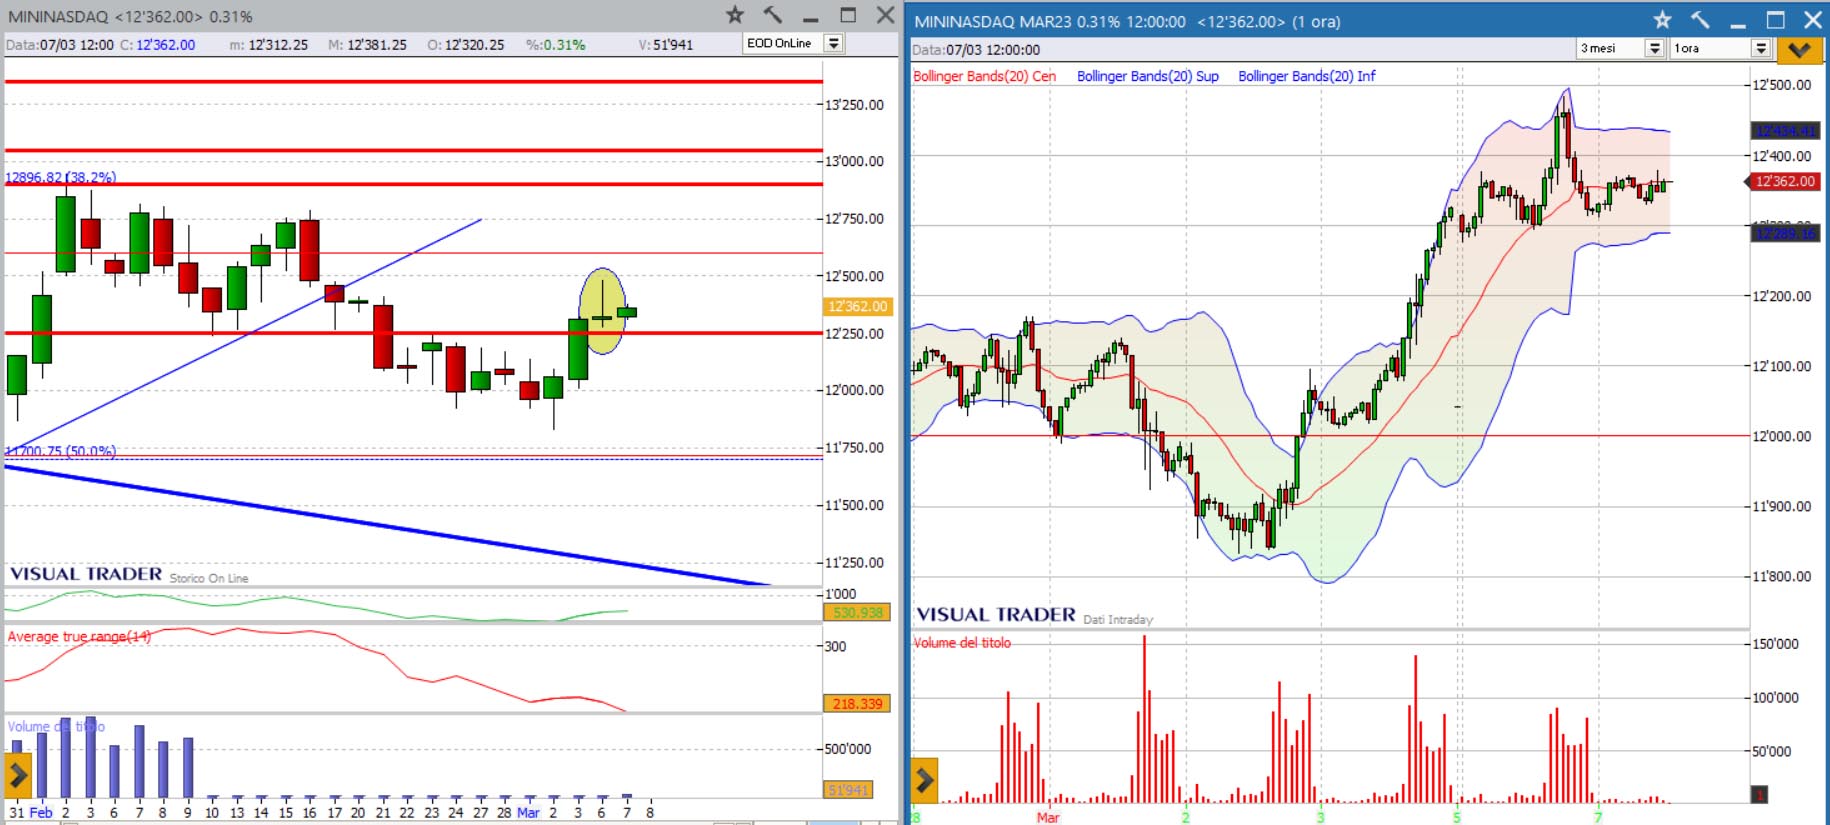The width and height of the screenshot is (1830, 825).
Task: Open the orange arrow panel button on intraday chart
Action: click(924, 780)
